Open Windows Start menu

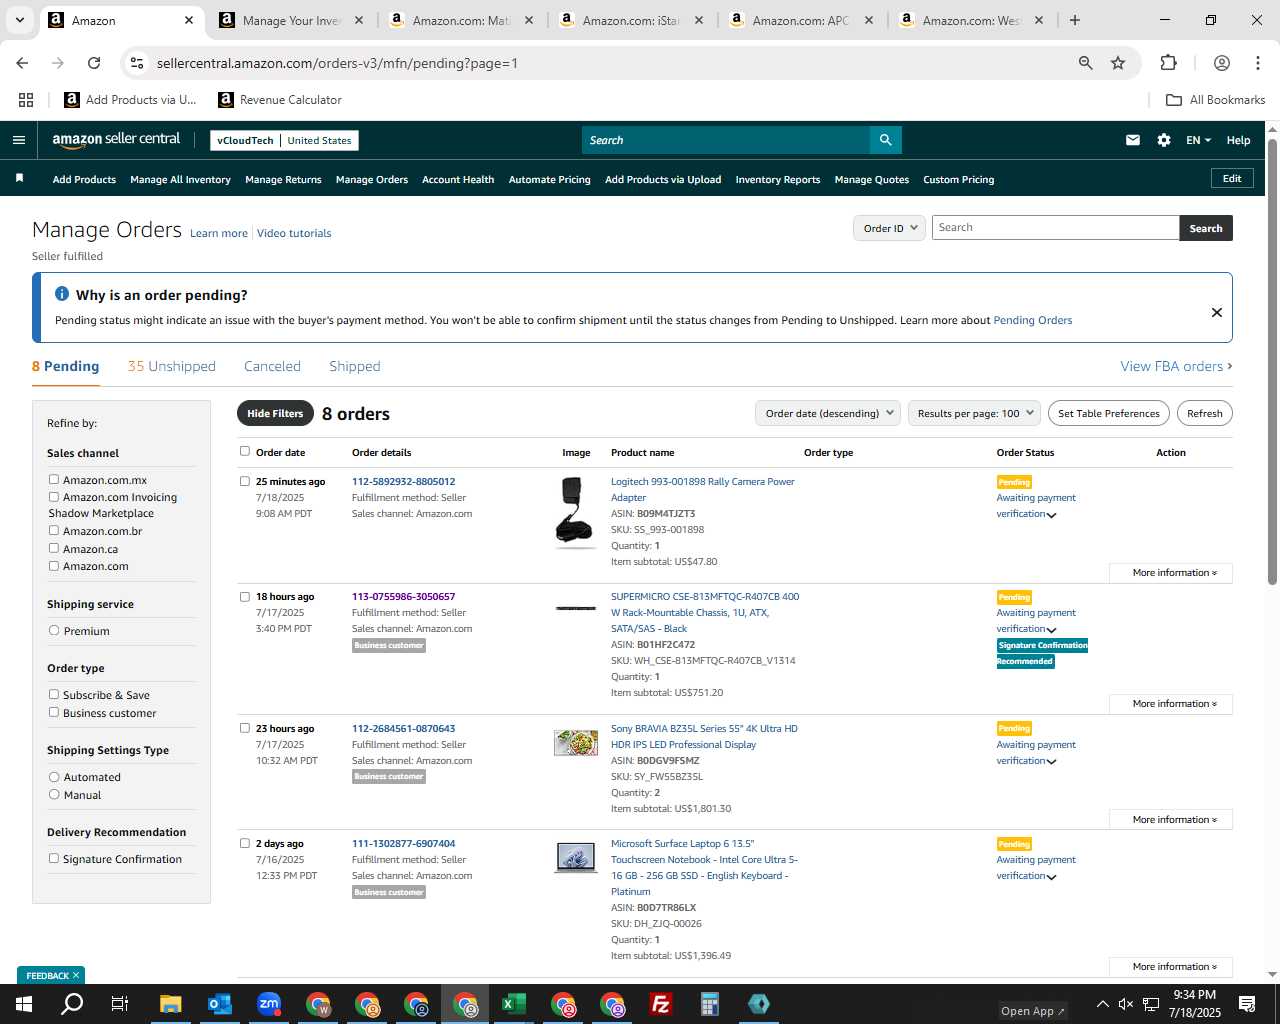[x=24, y=1004]
